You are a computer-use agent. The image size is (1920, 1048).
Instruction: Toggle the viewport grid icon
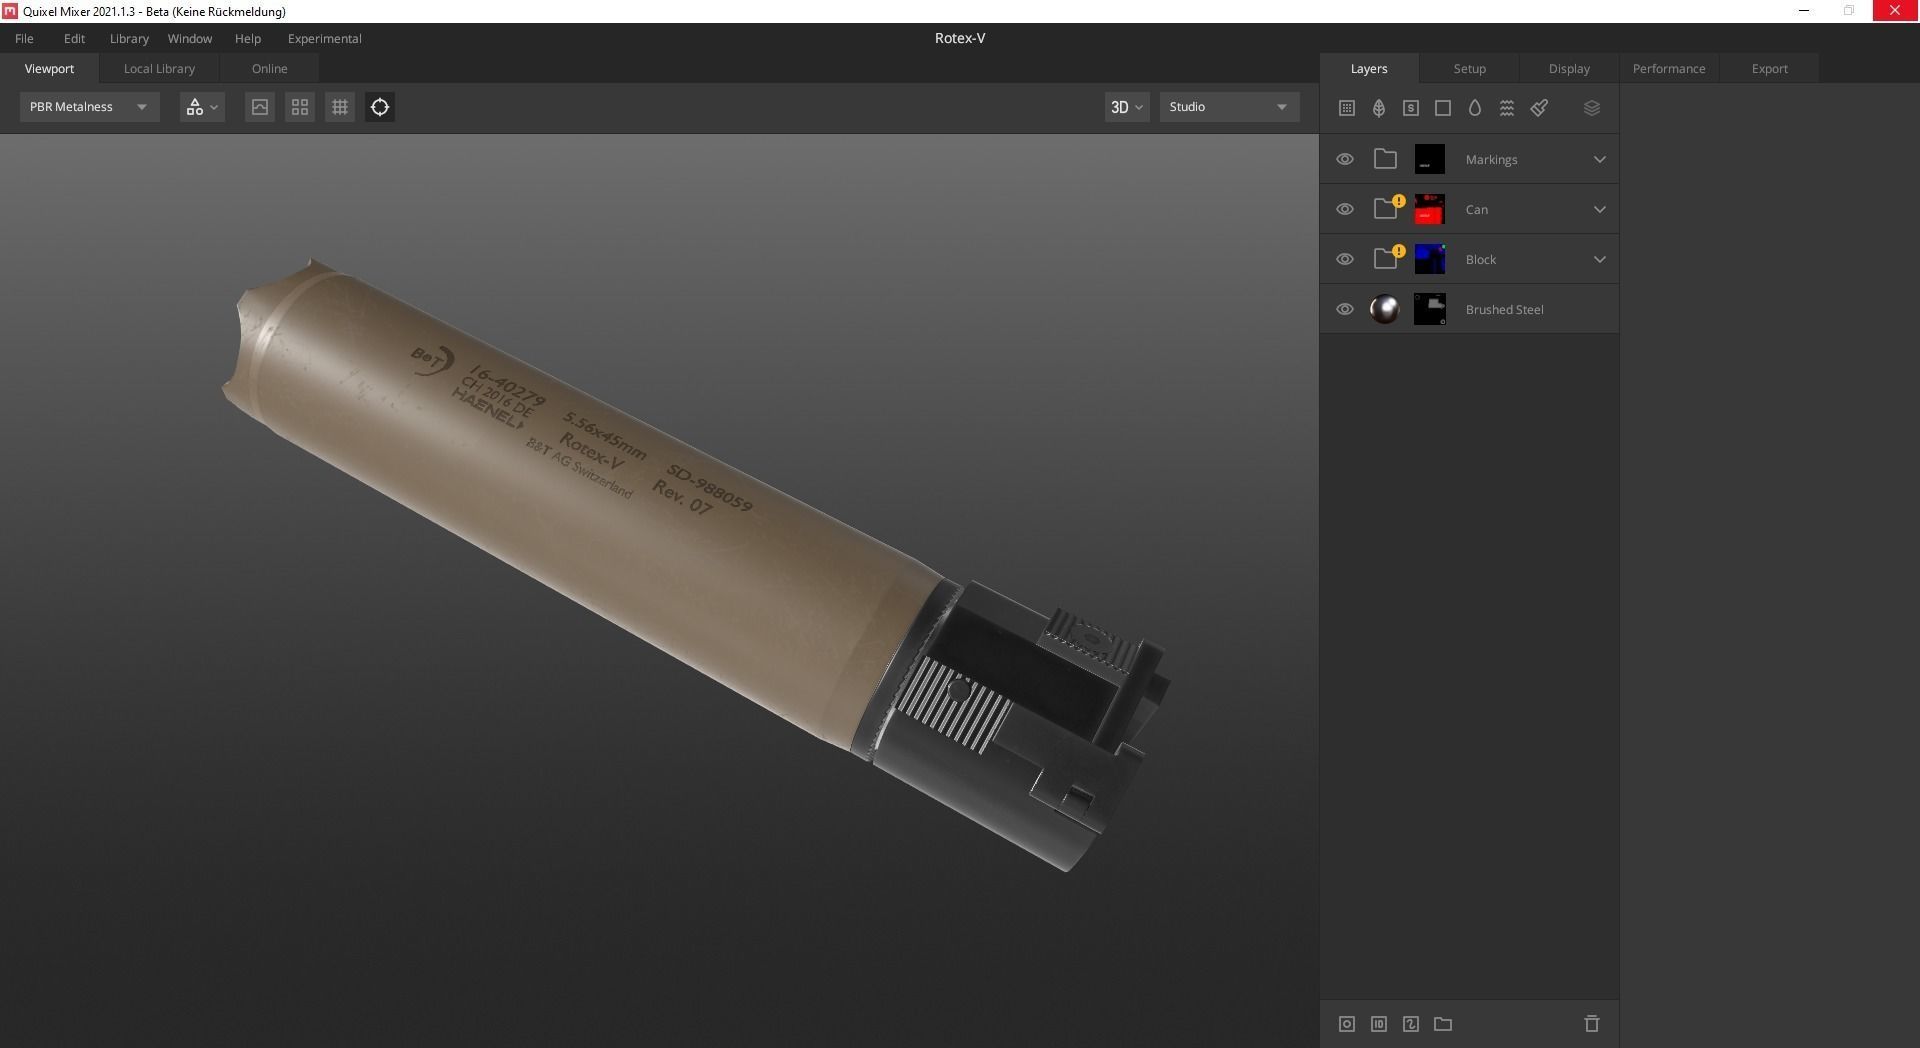(x=340, y=107)
